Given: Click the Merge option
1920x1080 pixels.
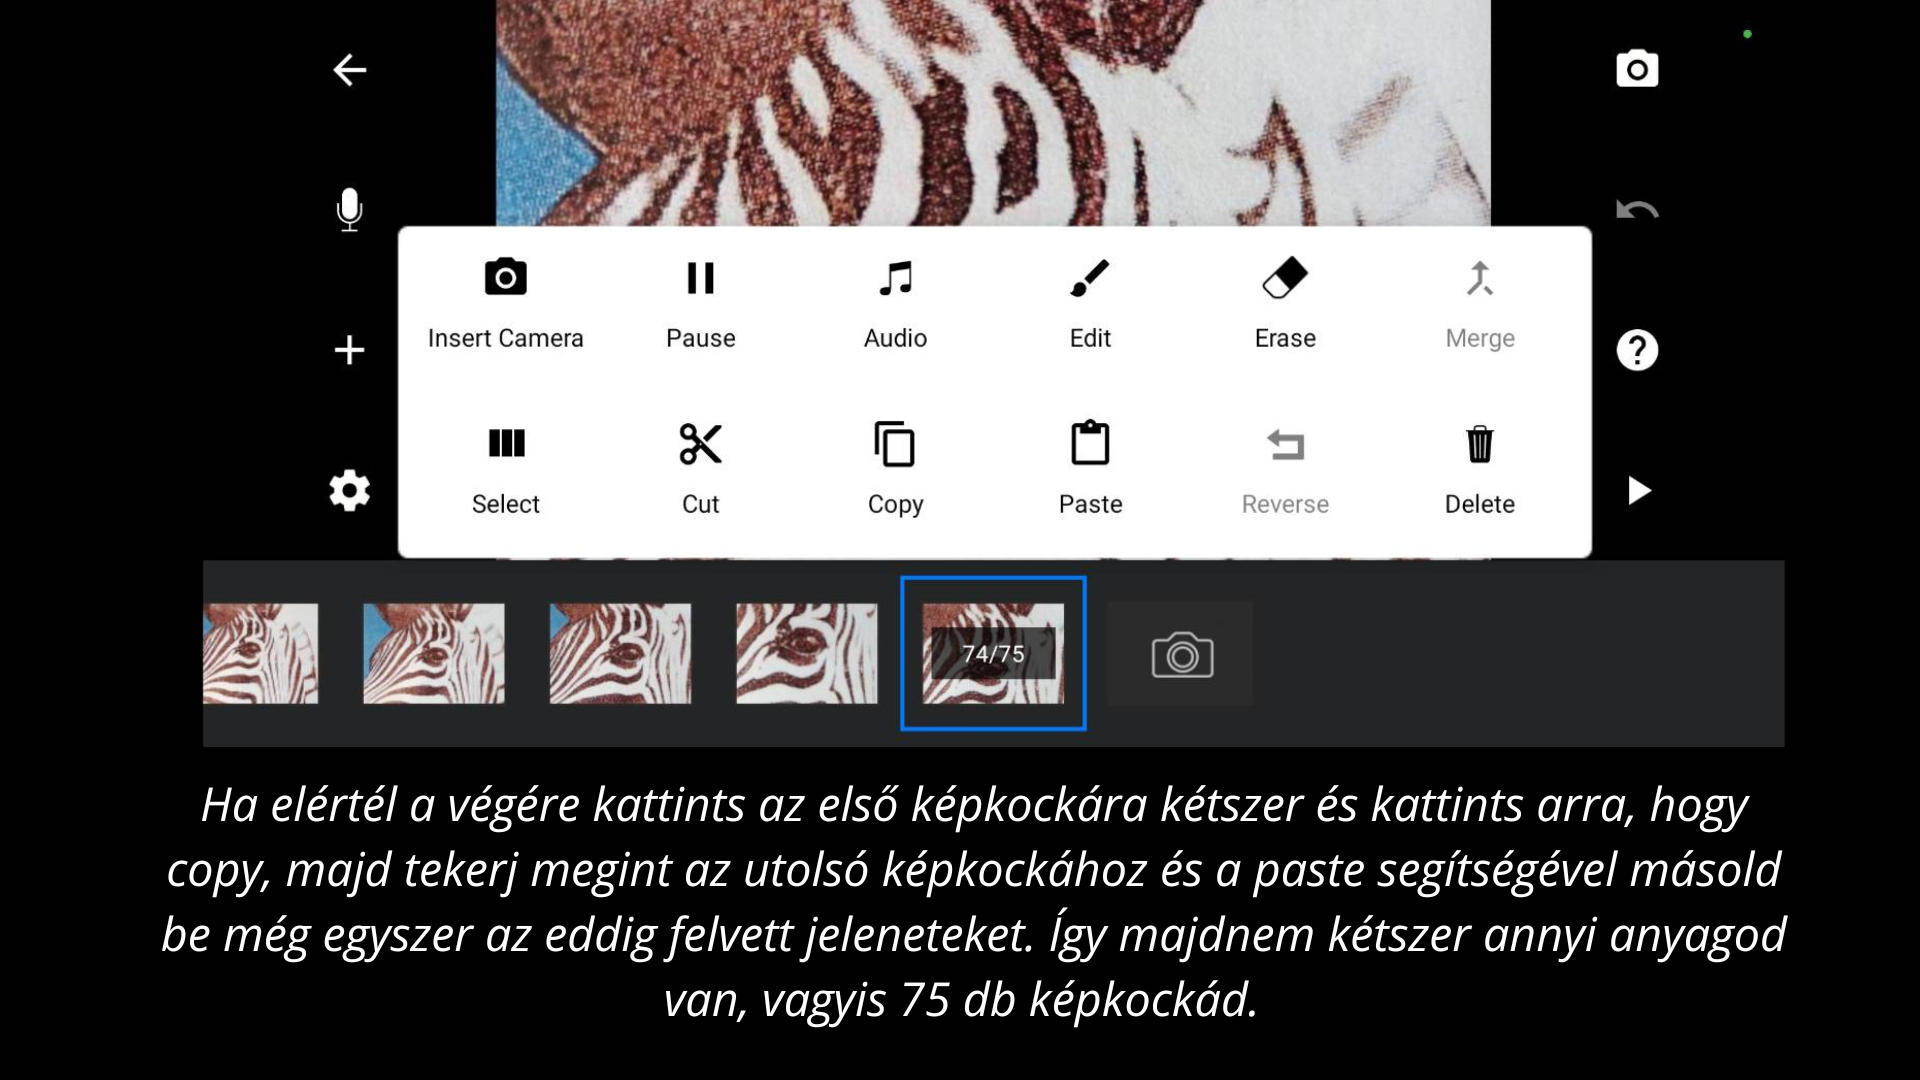Looking at the screenshot, I should pos(1480,302).
